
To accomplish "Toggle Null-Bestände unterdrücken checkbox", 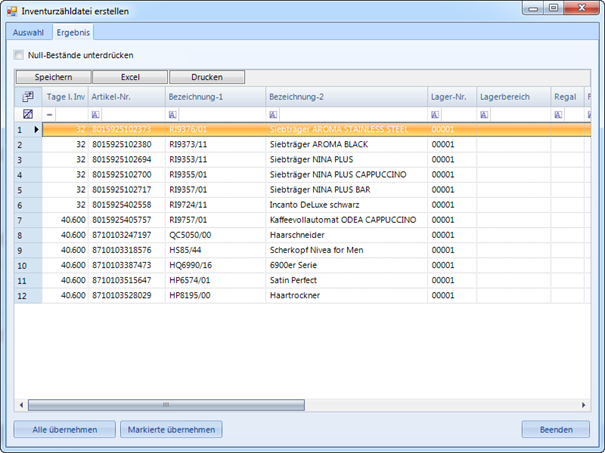I will click(18, 55).
